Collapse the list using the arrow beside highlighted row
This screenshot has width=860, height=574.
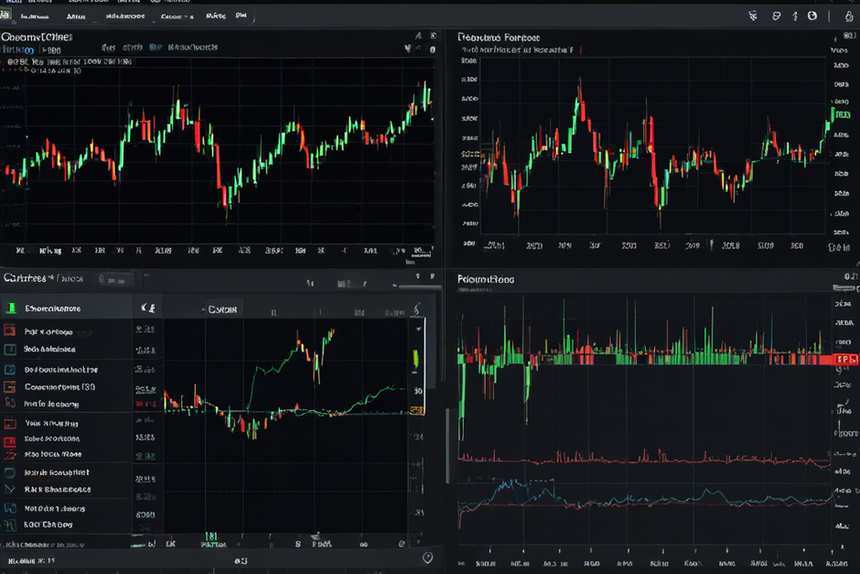tap(148, 308)
